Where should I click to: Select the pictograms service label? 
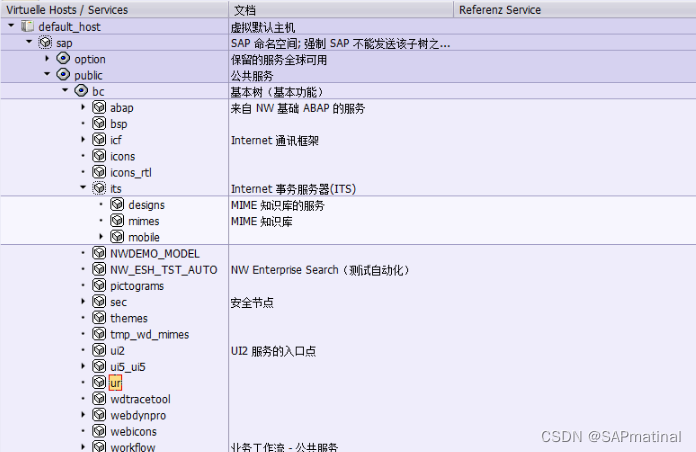[137, 286]
